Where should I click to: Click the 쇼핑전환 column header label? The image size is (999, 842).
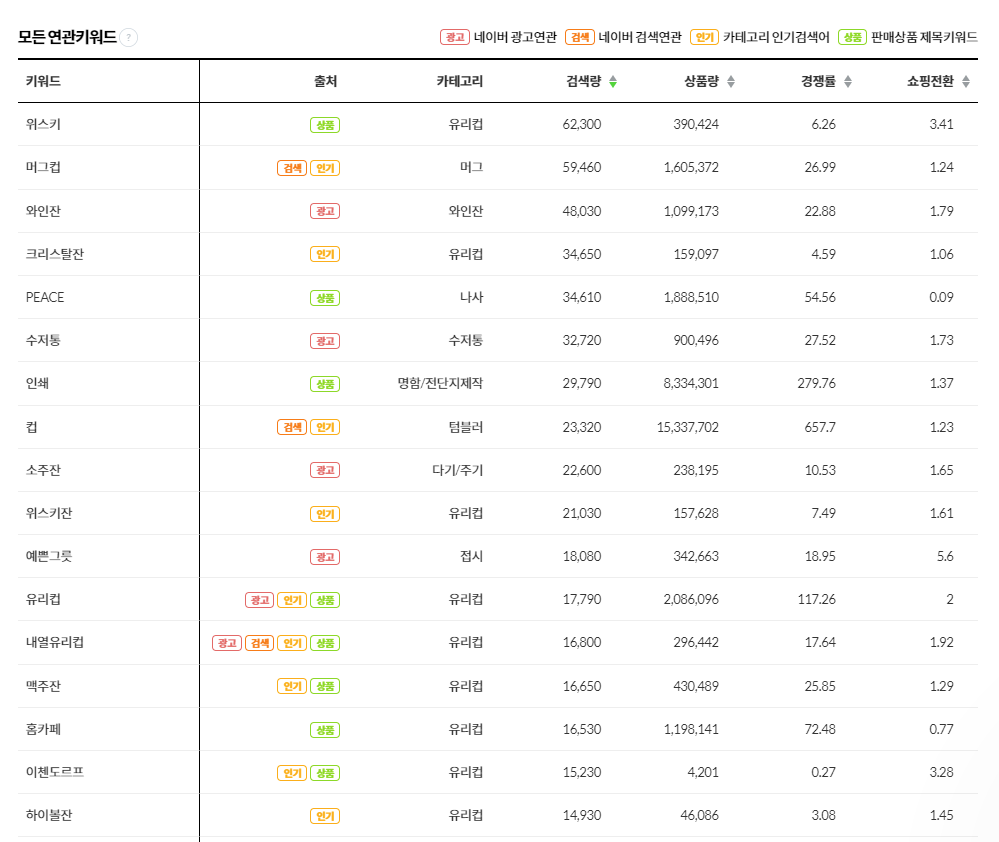930,81
